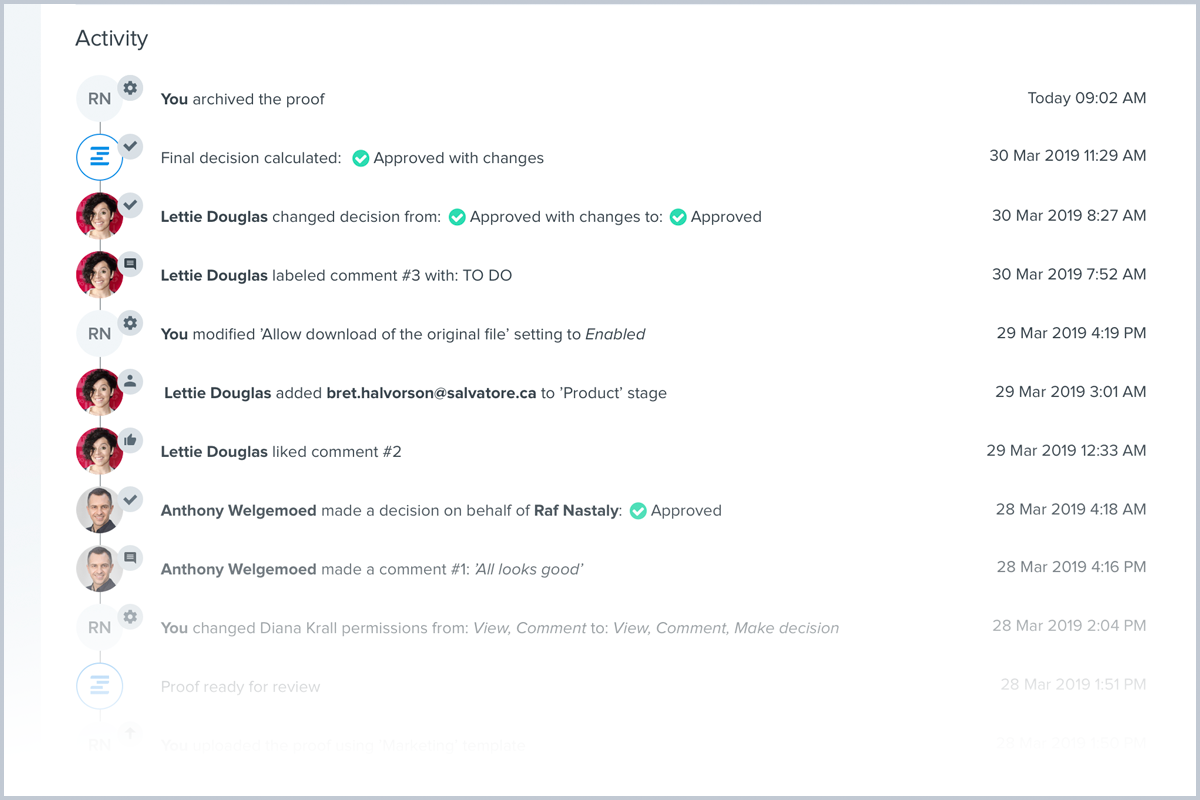Click 'Lettie Douglas' name in liked comment row

coord(214,452)
